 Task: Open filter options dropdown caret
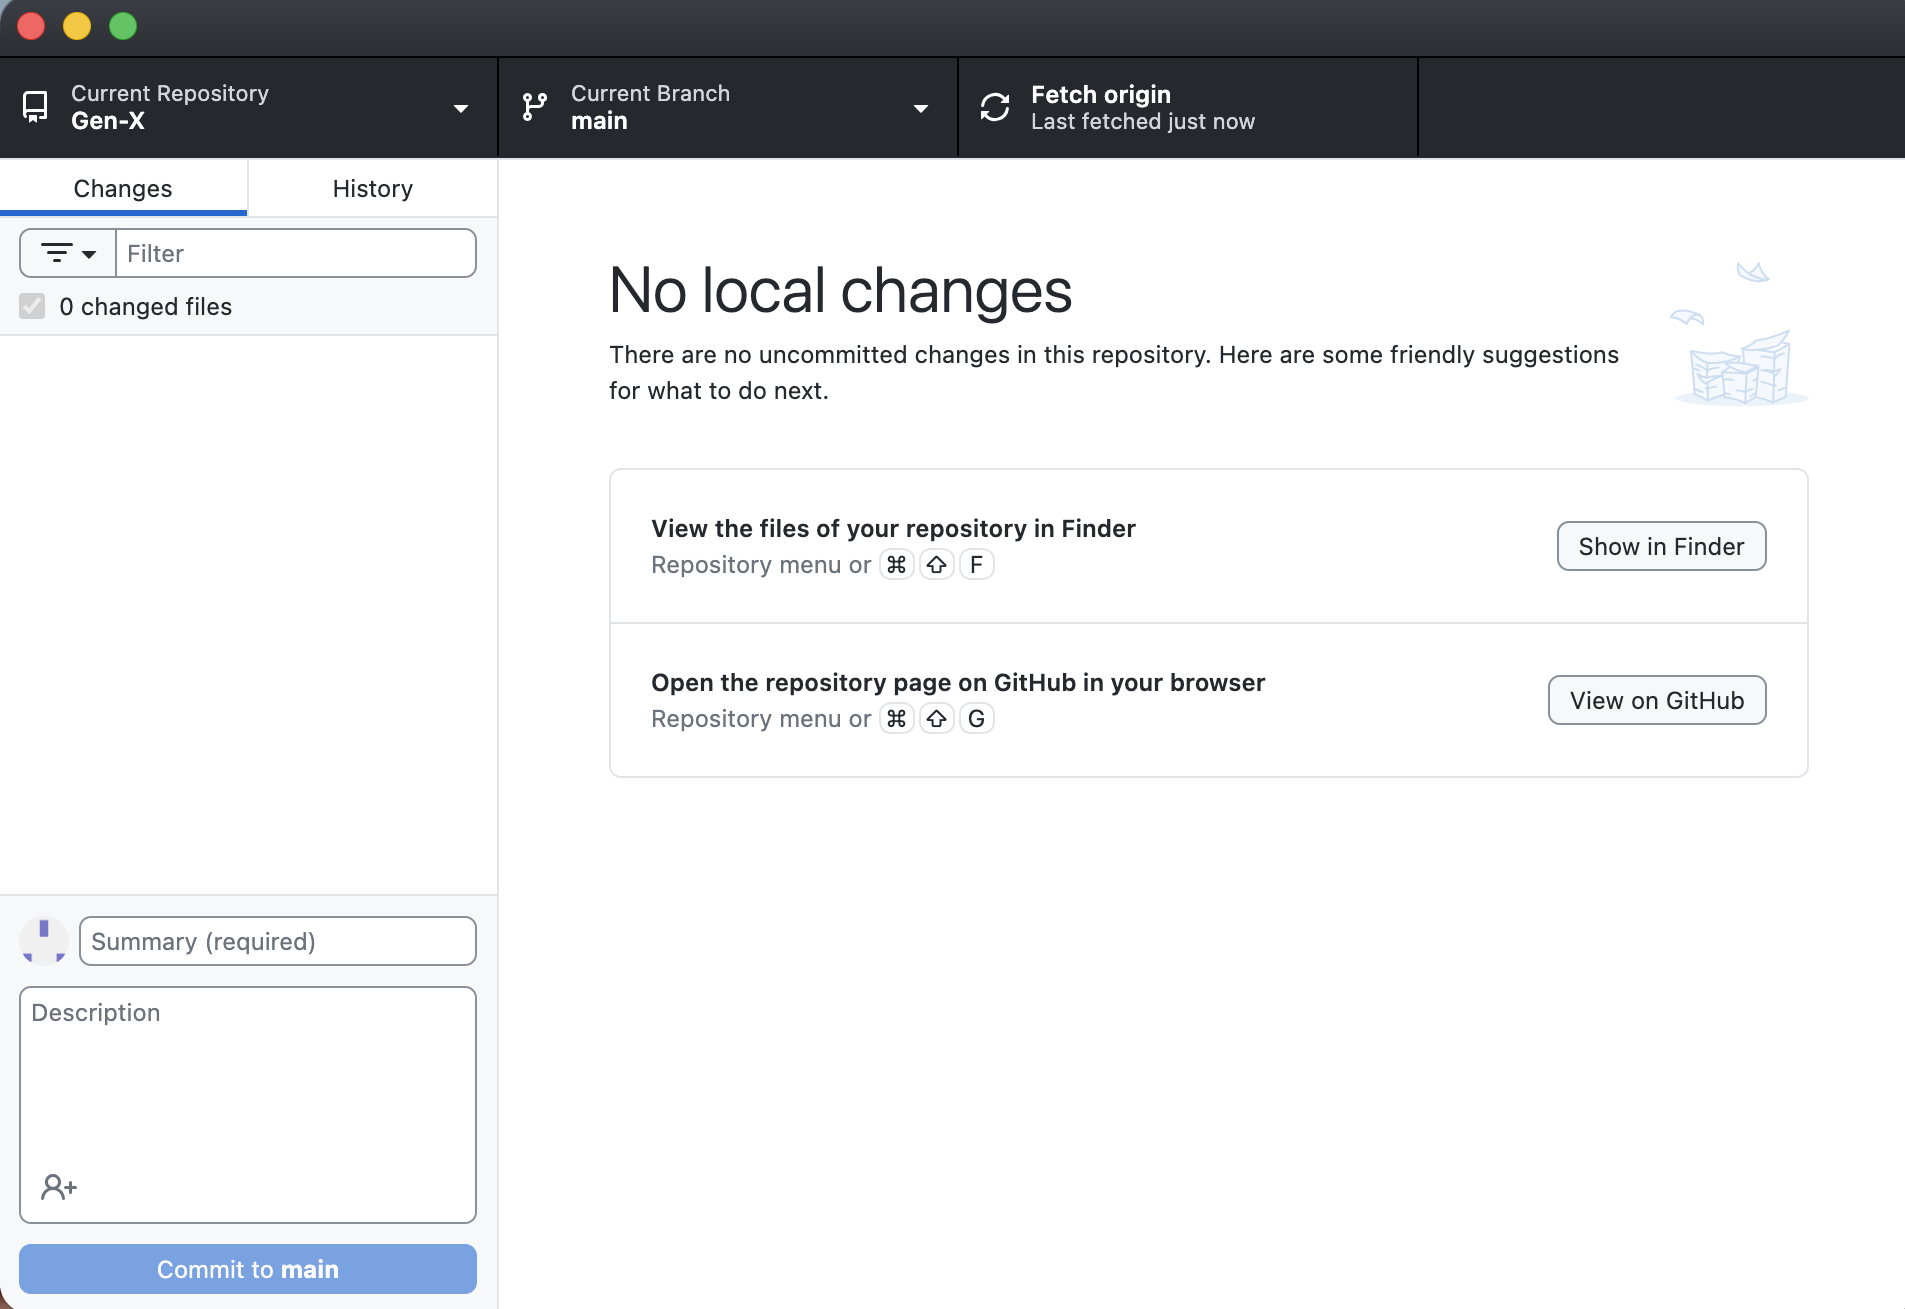(x=89, y=254)
